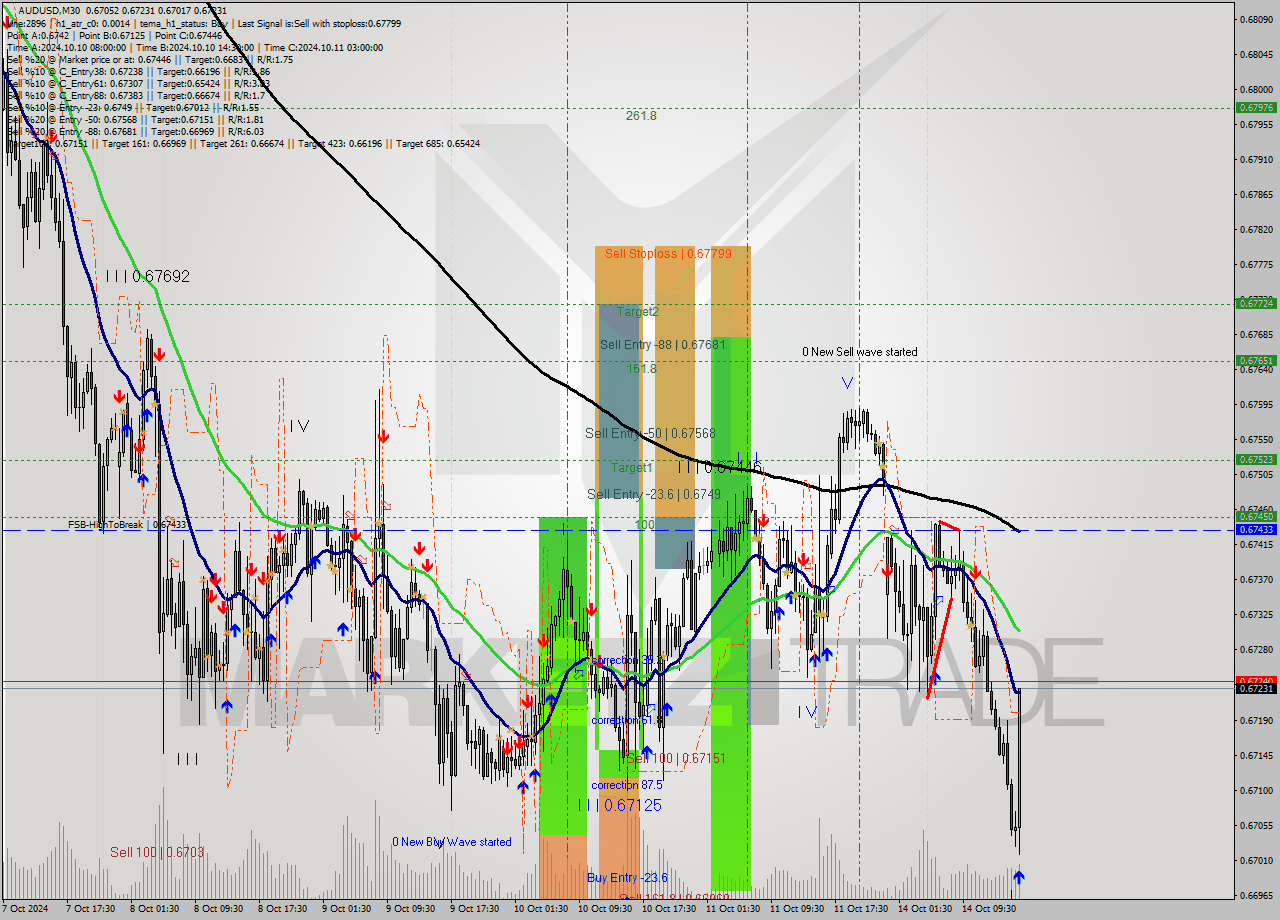Screen dimensions: 1280x920
Task: Click the 'Sell Entry -23.6 | 0.6749' label
Action: 654,494
